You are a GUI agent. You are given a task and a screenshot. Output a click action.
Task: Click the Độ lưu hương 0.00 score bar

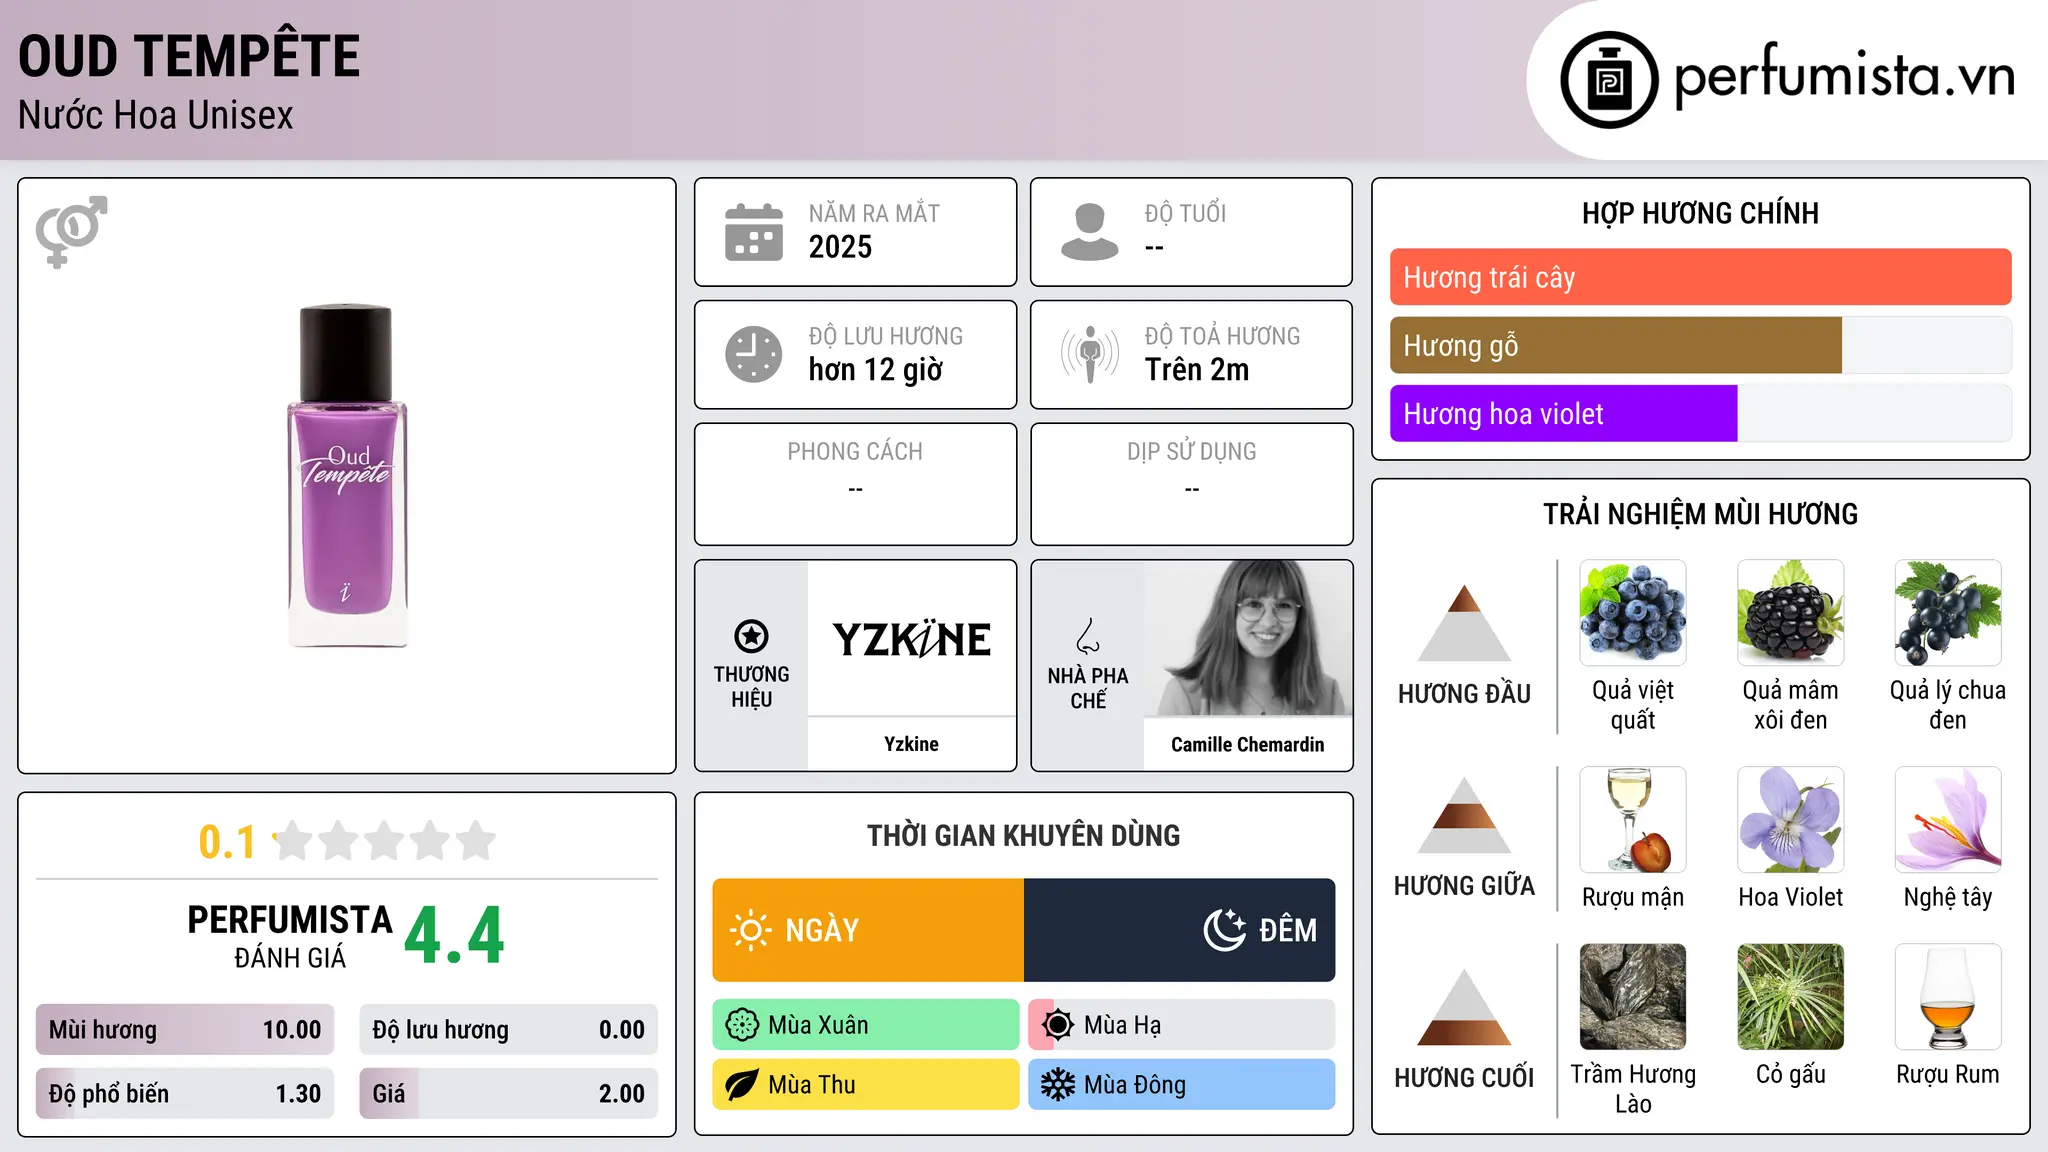(x=508, y=1030)
